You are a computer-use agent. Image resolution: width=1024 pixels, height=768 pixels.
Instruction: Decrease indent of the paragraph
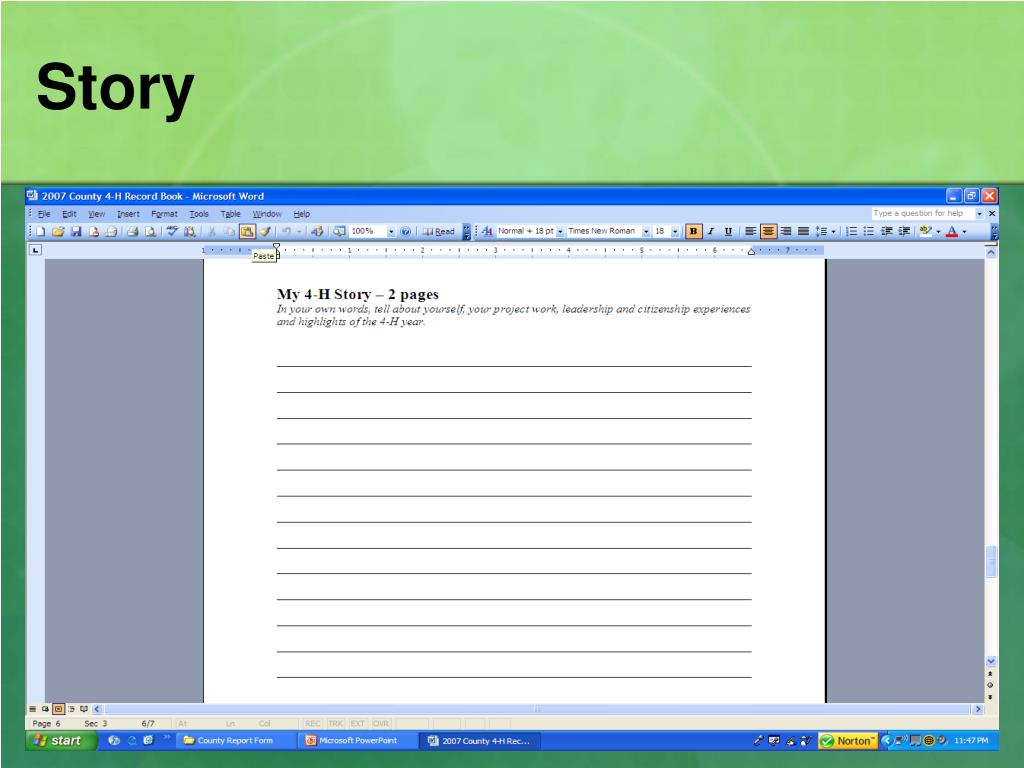(x=887, y=231)
